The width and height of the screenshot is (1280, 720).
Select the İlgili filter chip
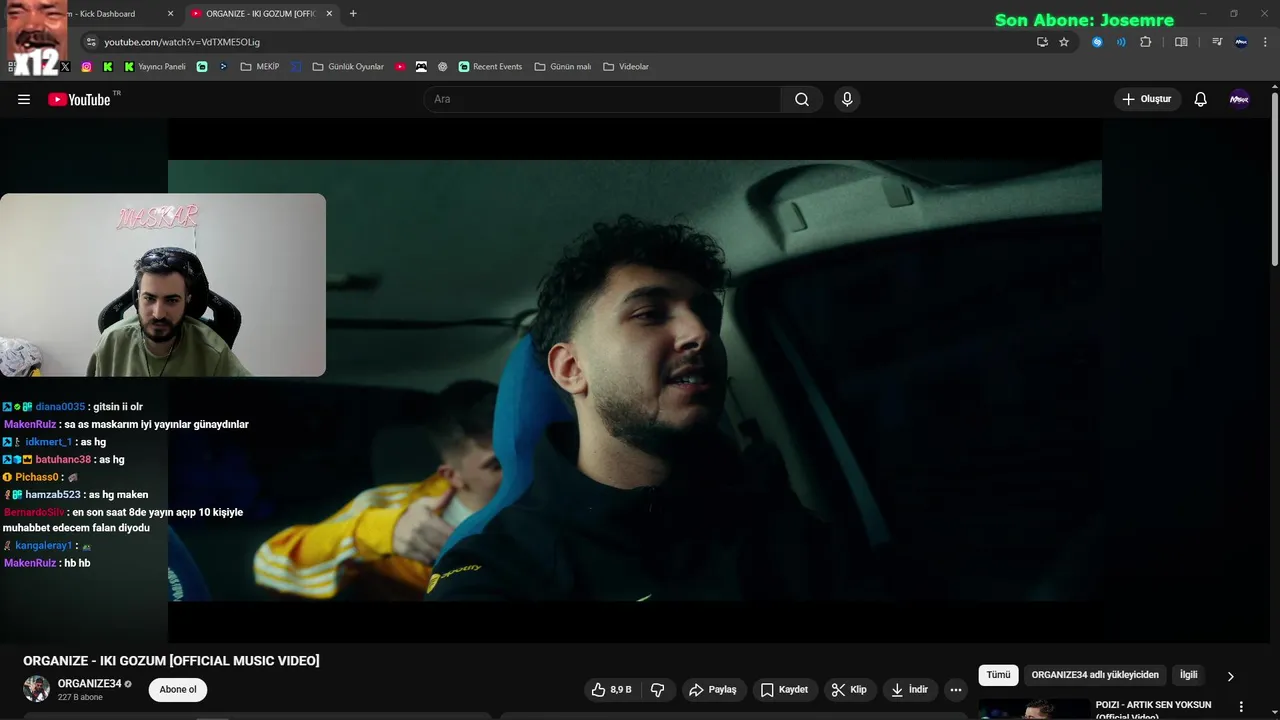(x=1188, y=675)
